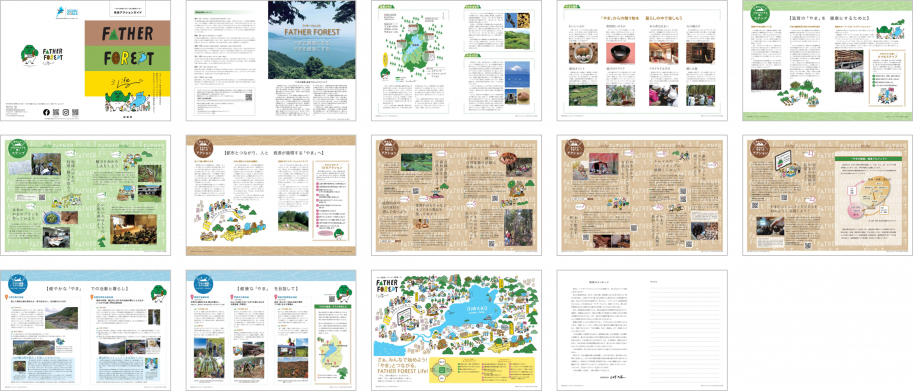Open the light-blue header spread with two orange pins
This screenshot has width=913, height=391.
(86, 330)
